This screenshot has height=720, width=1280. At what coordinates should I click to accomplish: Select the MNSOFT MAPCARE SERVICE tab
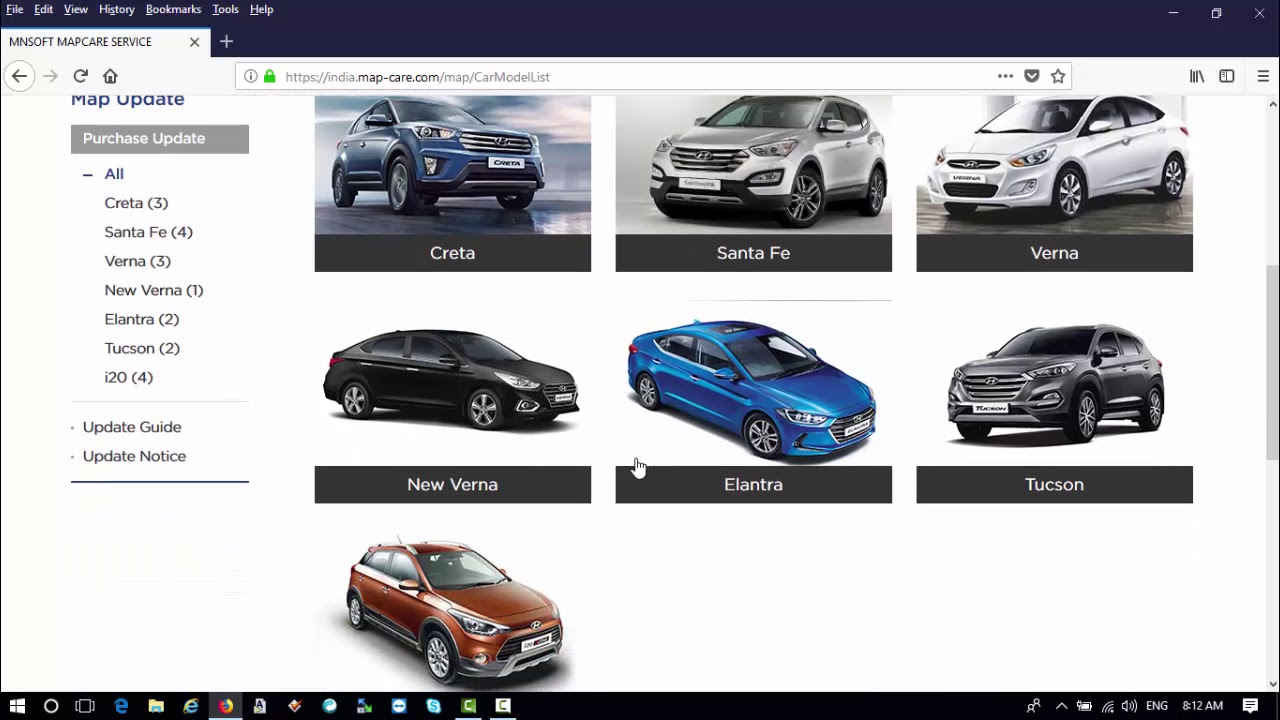pos(105,42)
